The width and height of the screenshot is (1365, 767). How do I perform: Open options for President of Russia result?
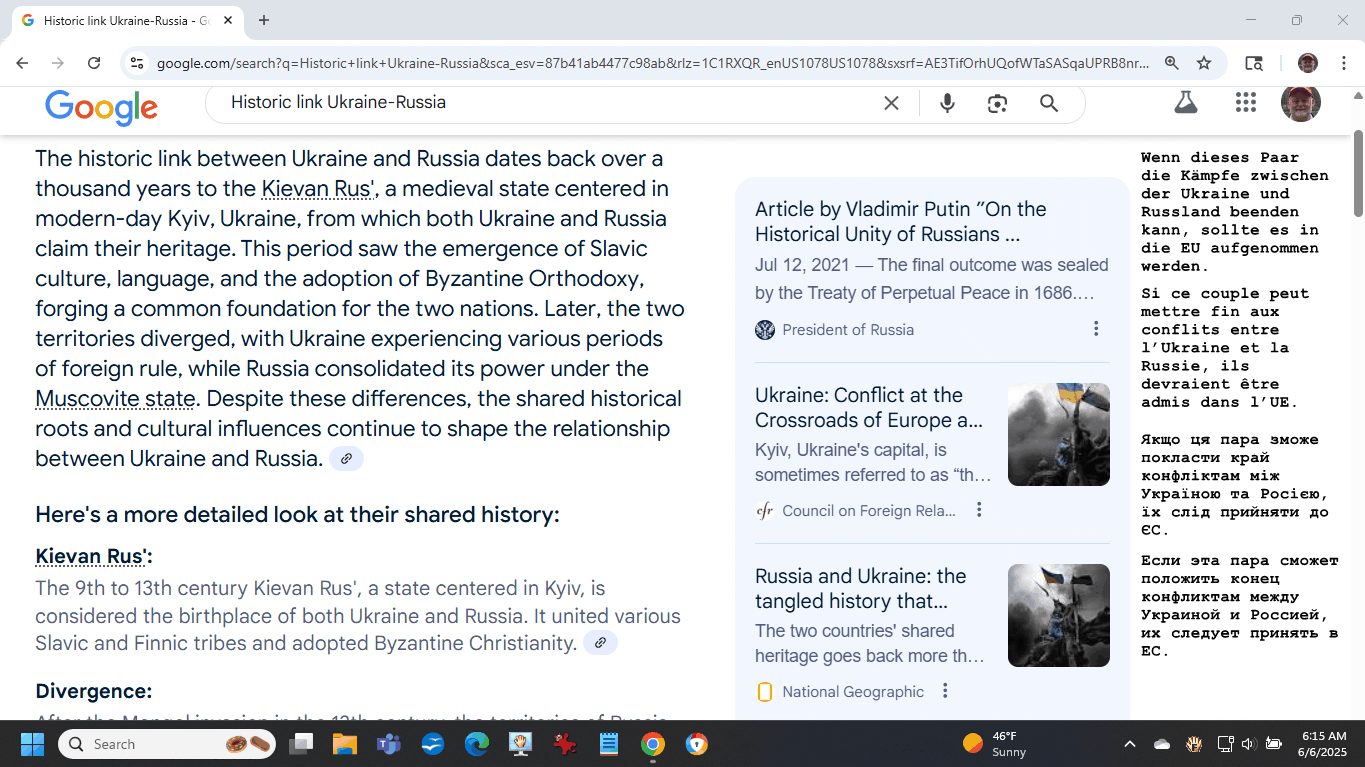[1096, 329]
